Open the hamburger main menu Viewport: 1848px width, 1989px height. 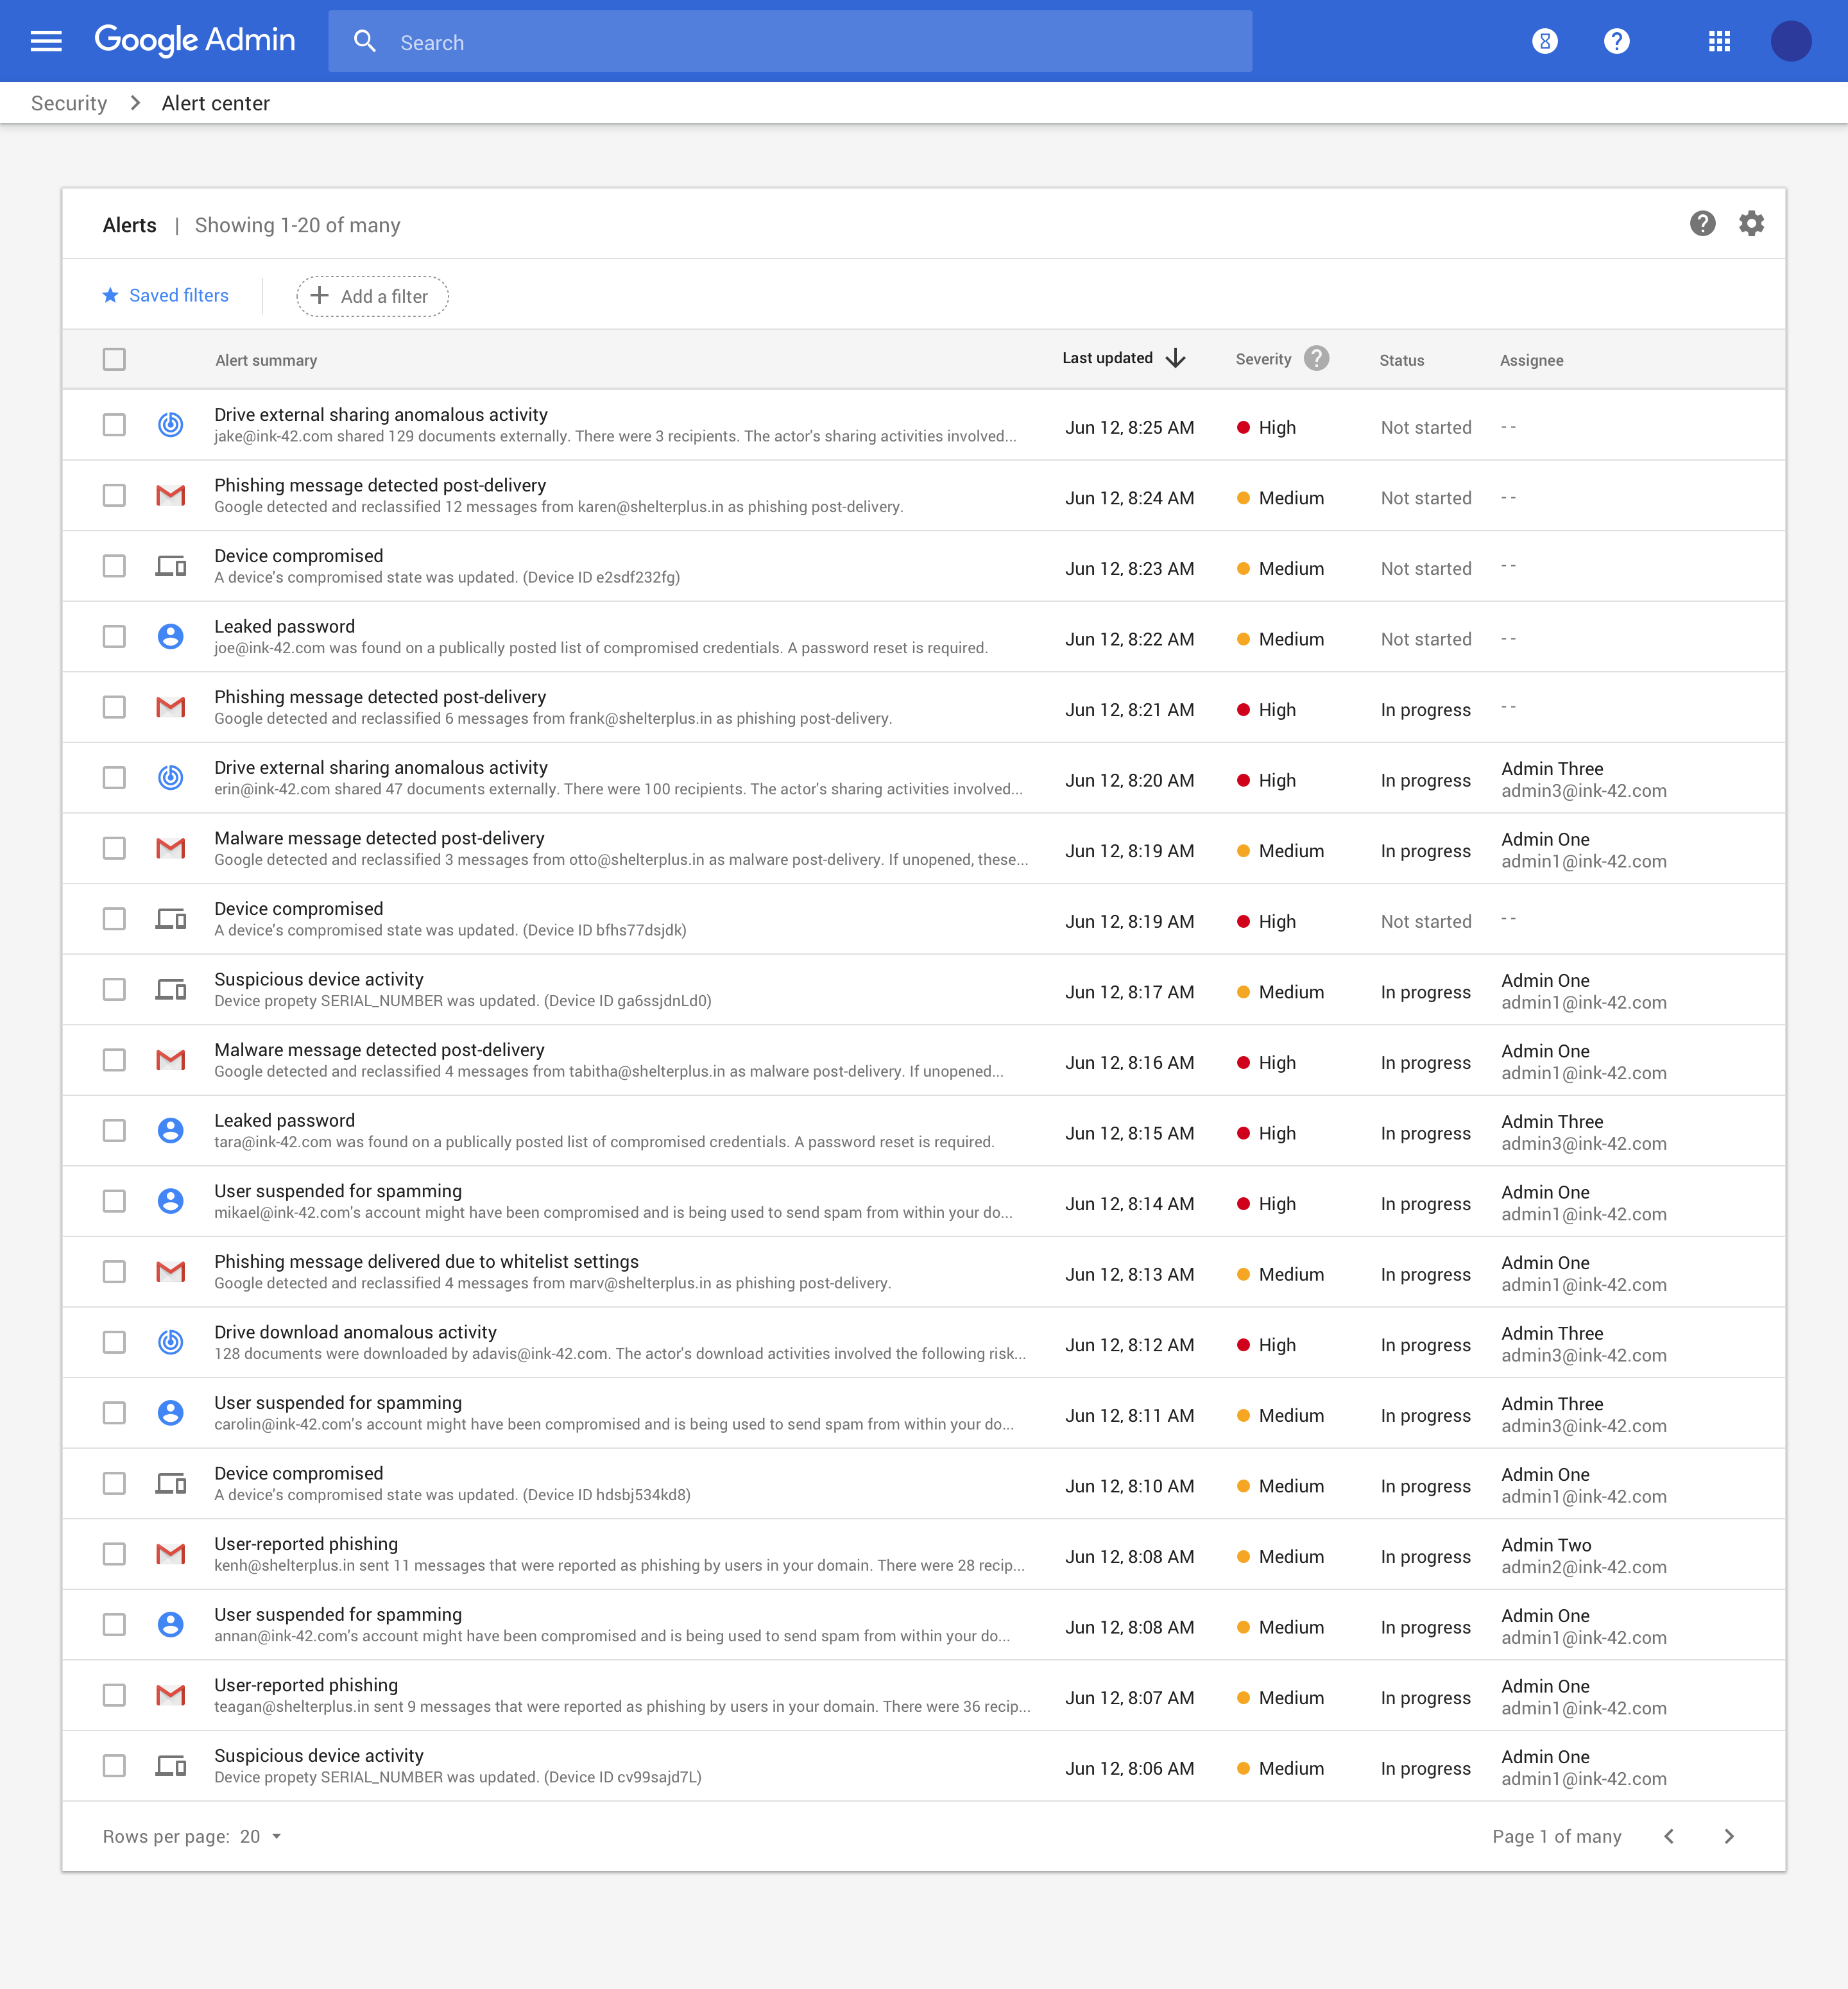pyautogui.click(x=46, y=41)
